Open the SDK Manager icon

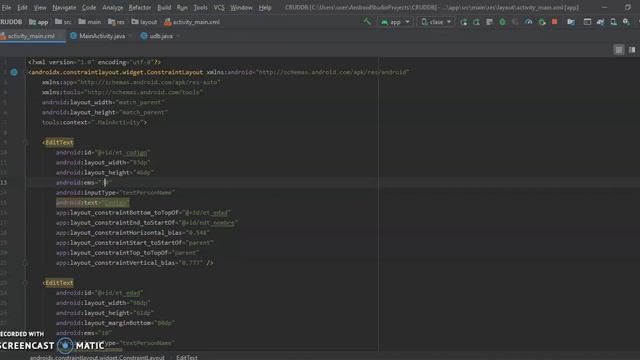(x=626, y=22)
